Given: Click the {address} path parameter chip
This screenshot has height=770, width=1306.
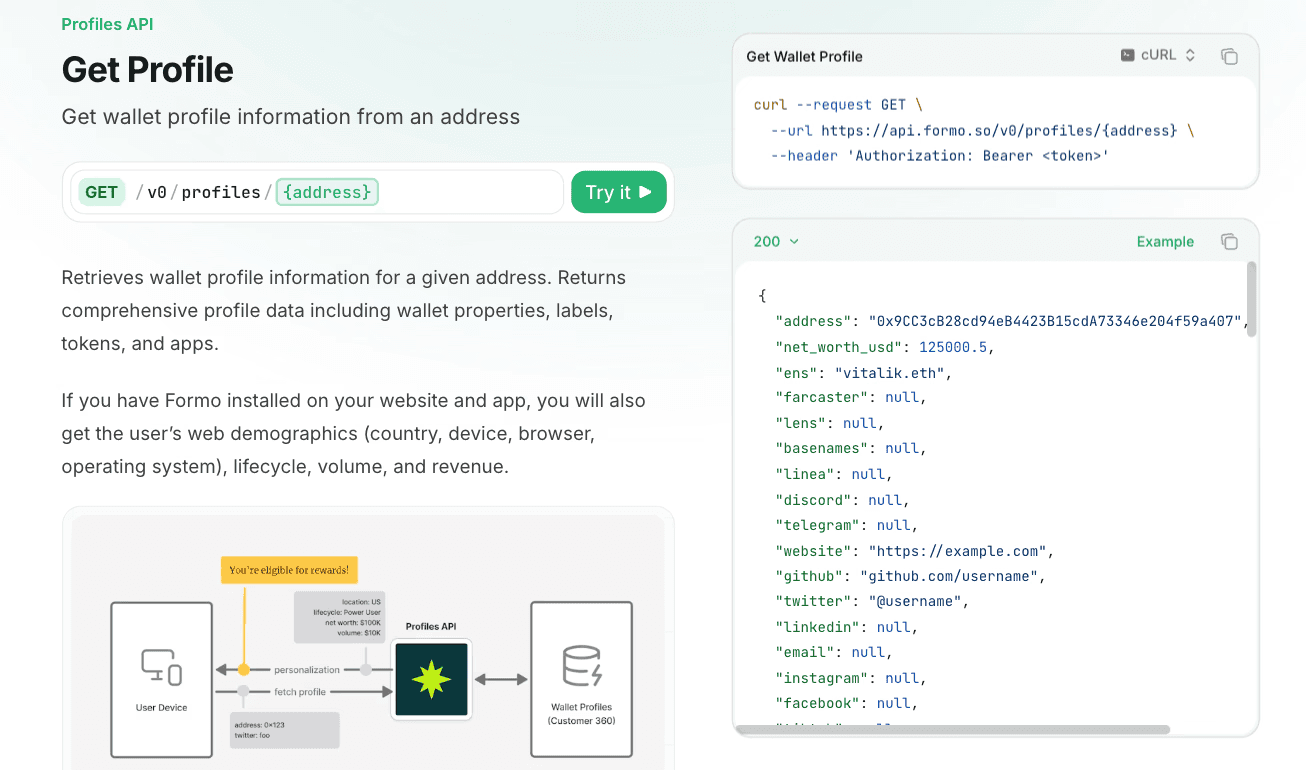Looking at the screenshot, I should pos(327,191).
